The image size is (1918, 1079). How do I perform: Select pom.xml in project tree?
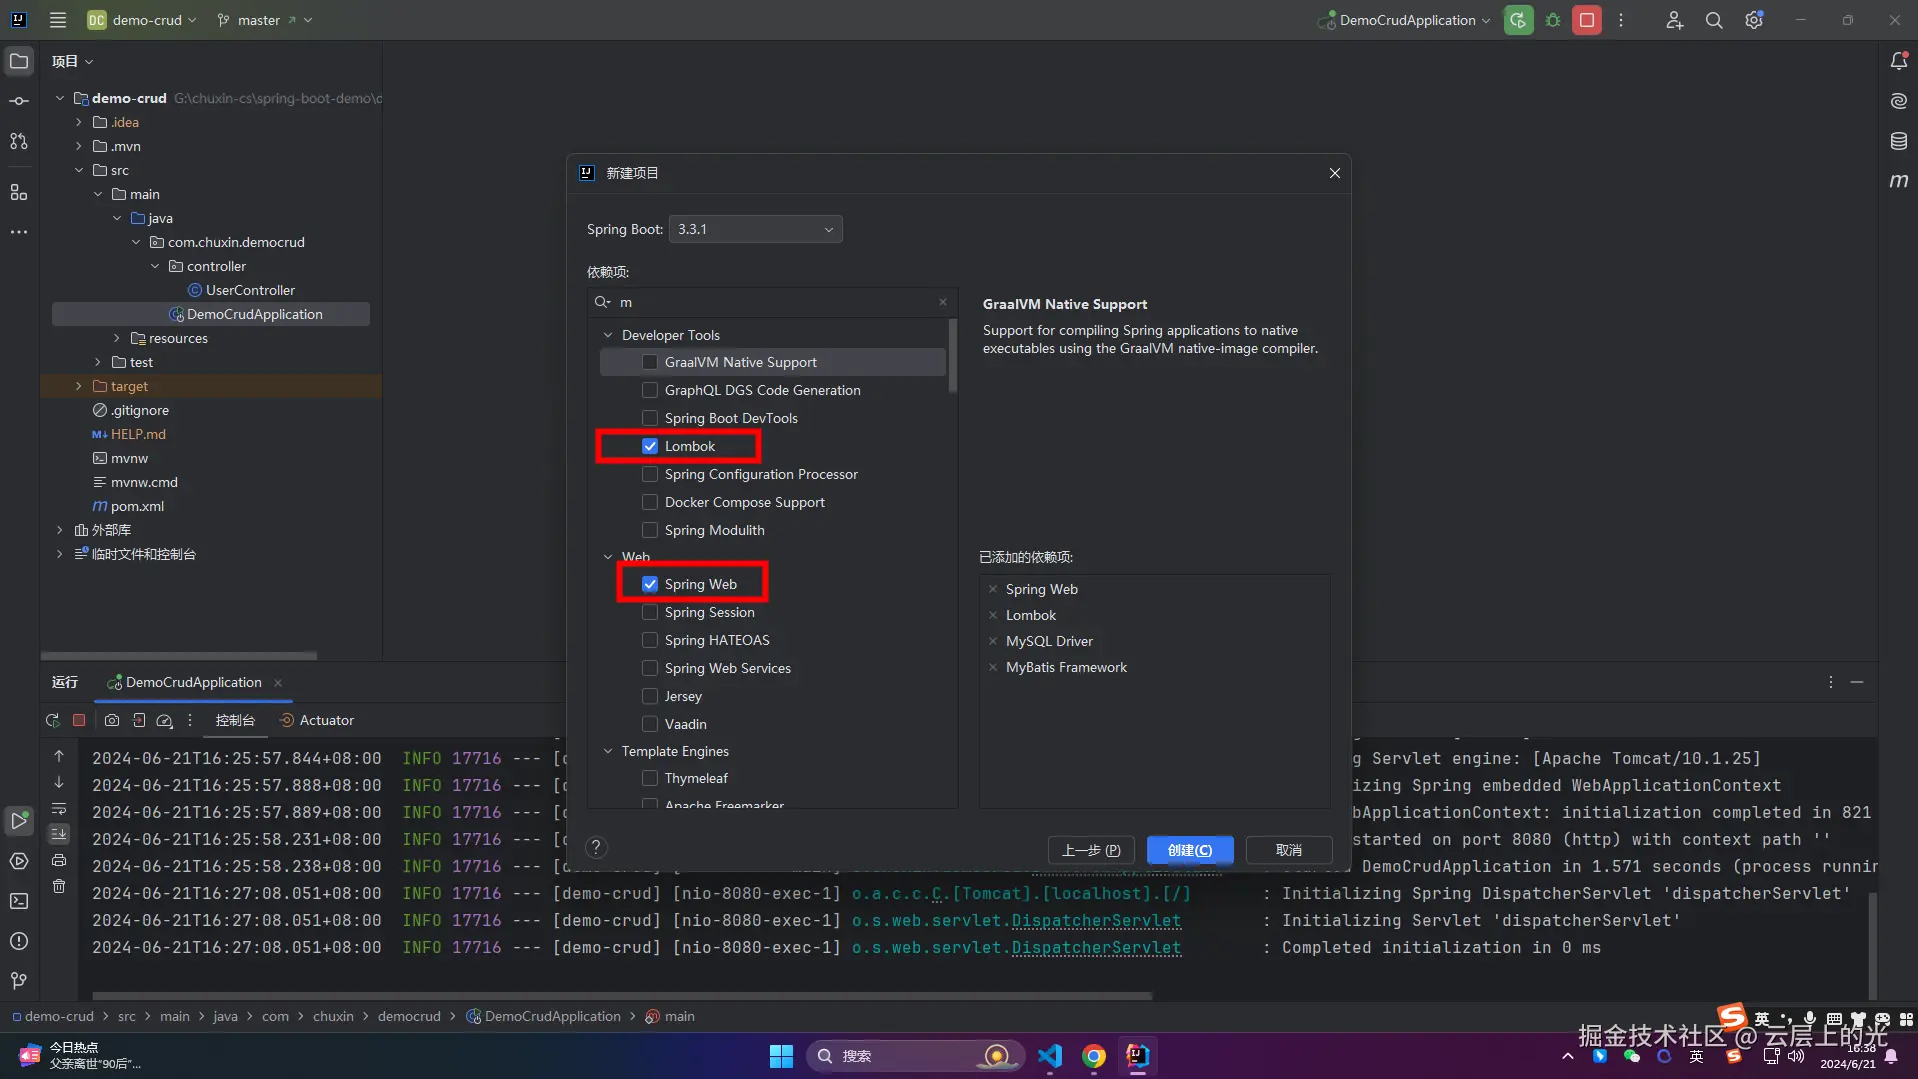click(x=137, y=506)
